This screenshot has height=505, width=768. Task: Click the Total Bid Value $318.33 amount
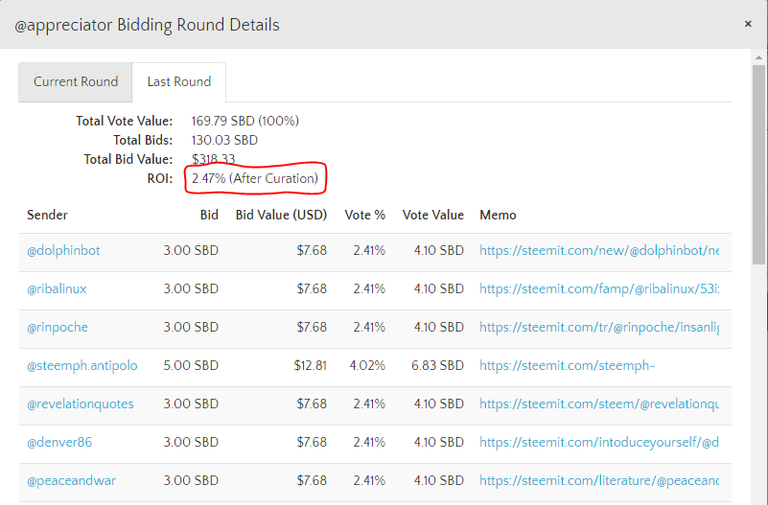click(213, 159)
